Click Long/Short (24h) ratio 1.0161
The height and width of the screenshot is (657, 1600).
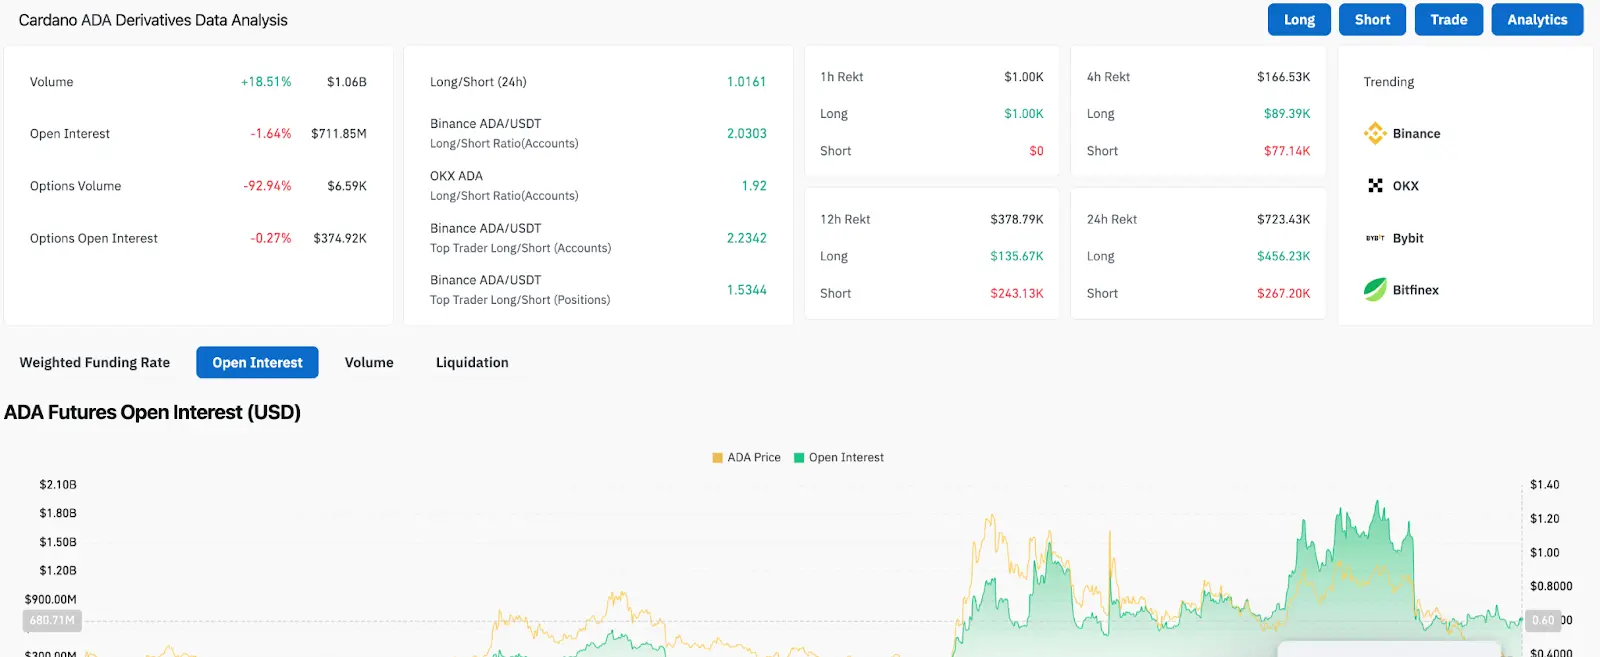(x=747, y=82)
